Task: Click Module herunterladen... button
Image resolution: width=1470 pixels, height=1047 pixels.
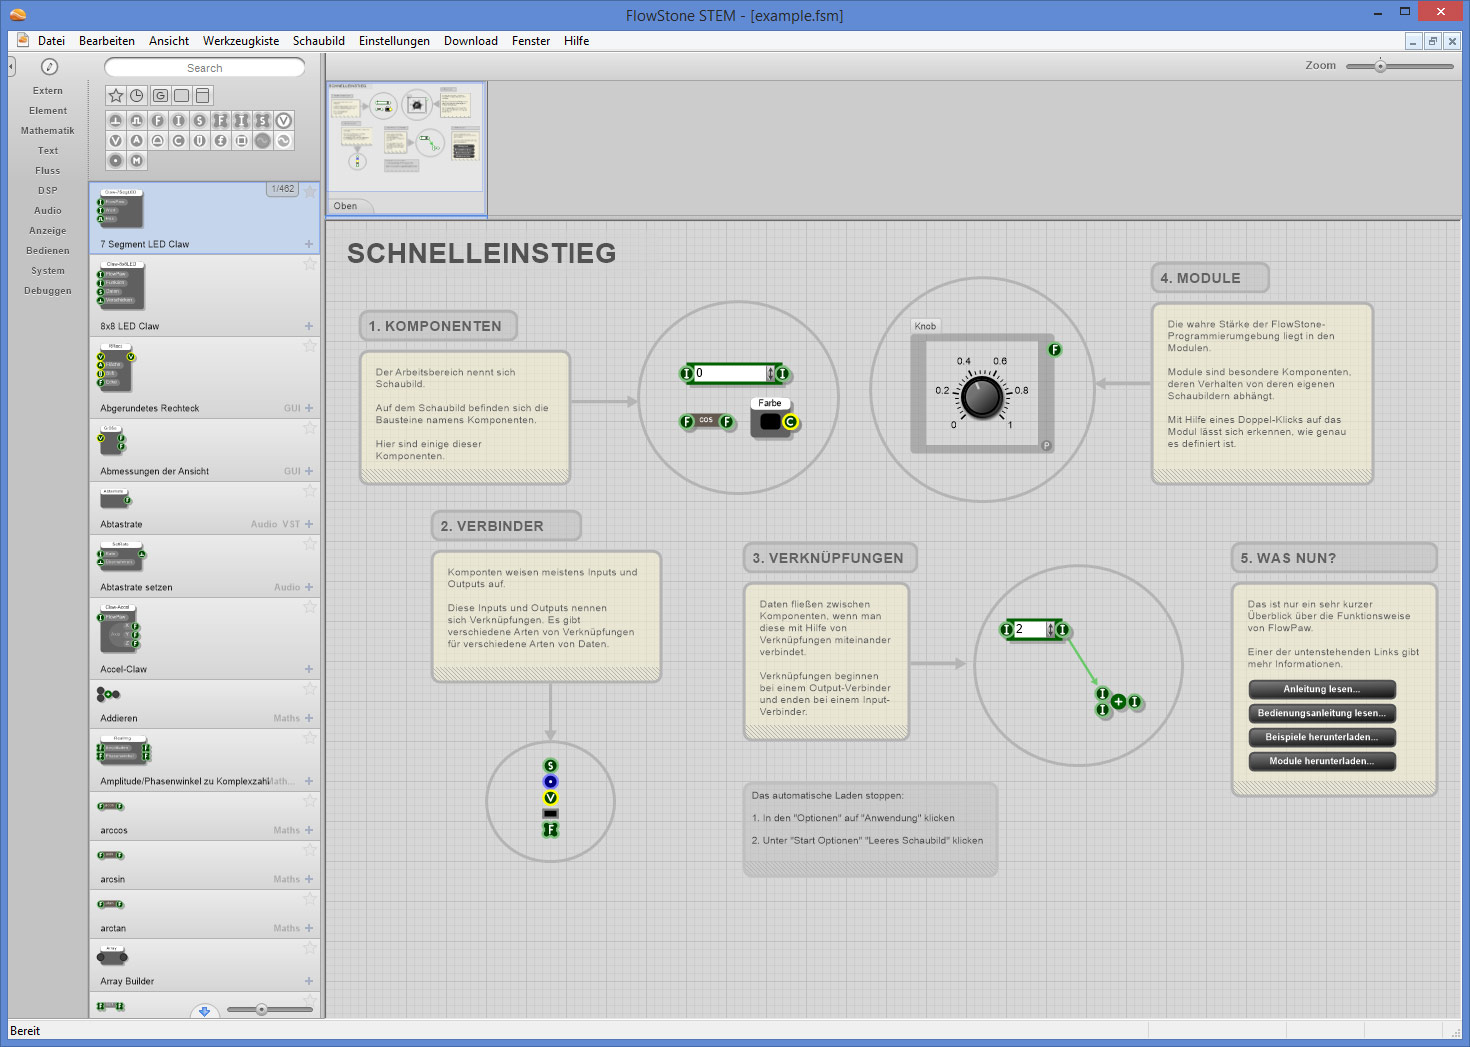Action: point(1322,761)
